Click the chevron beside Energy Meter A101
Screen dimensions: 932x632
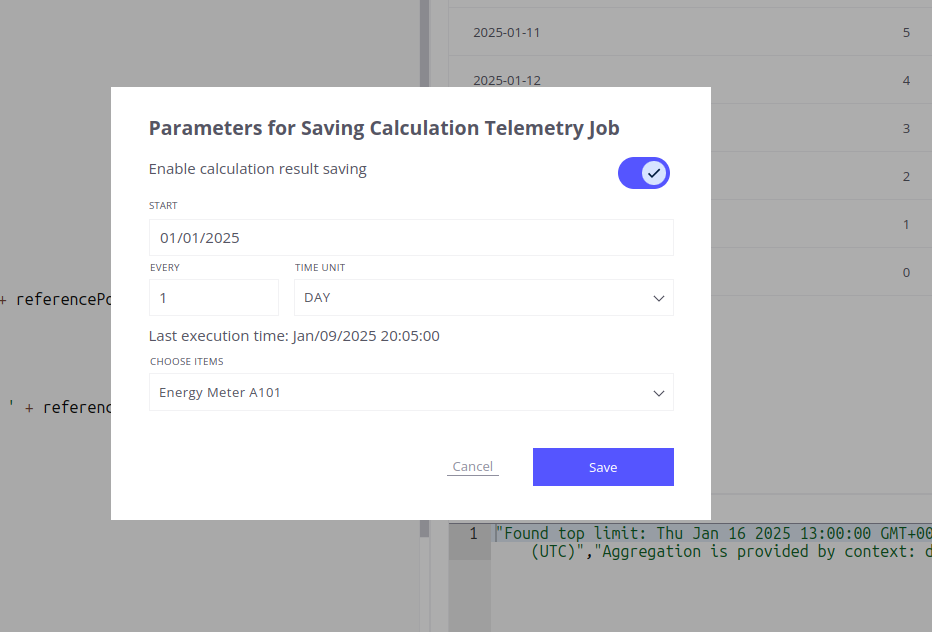coord(659,393)
